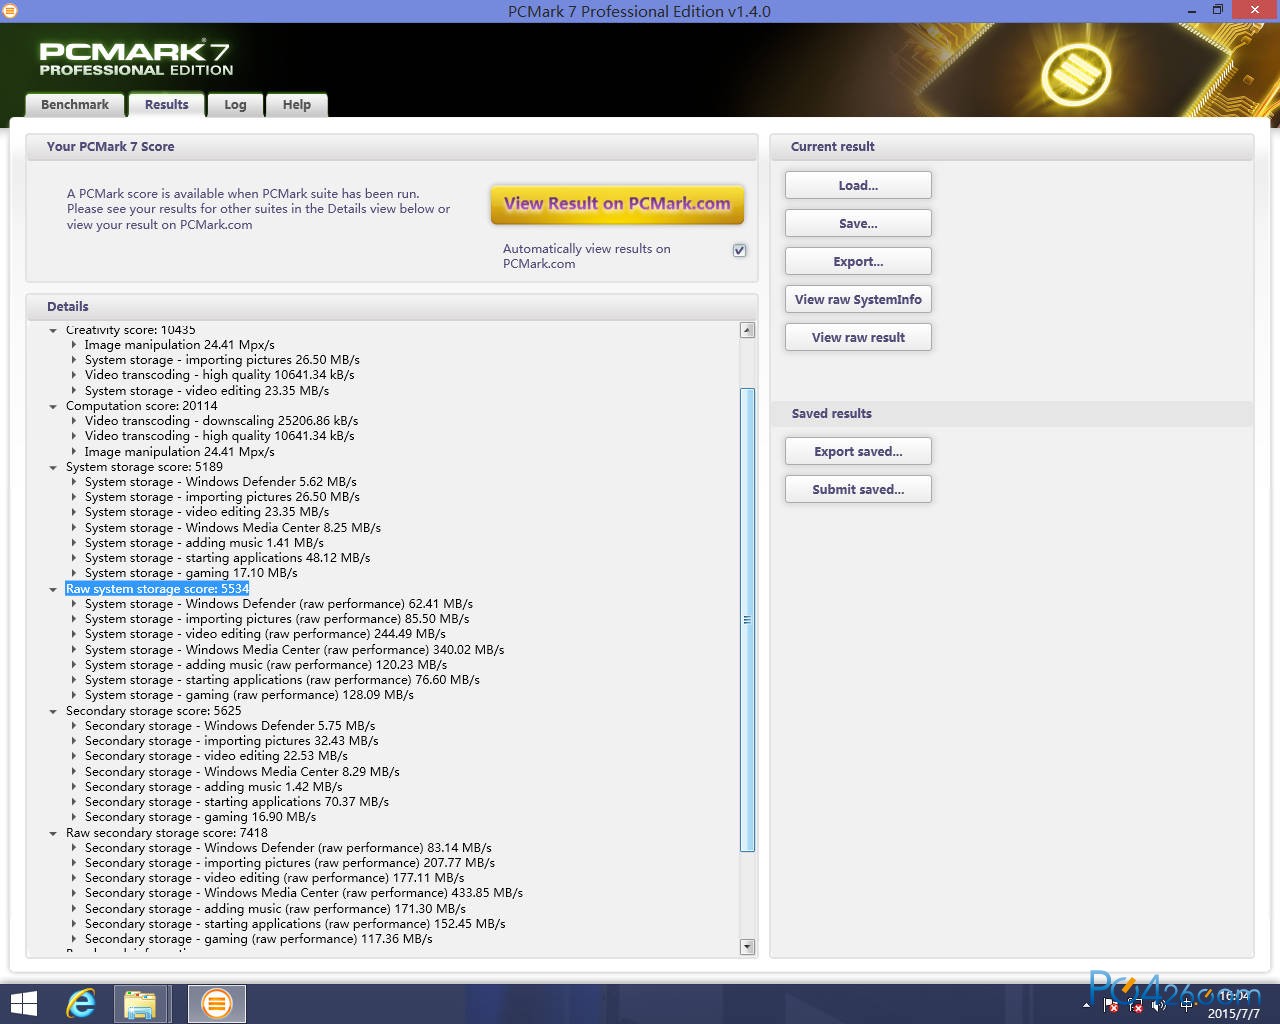Open the Help tab

tap(296, 105)
